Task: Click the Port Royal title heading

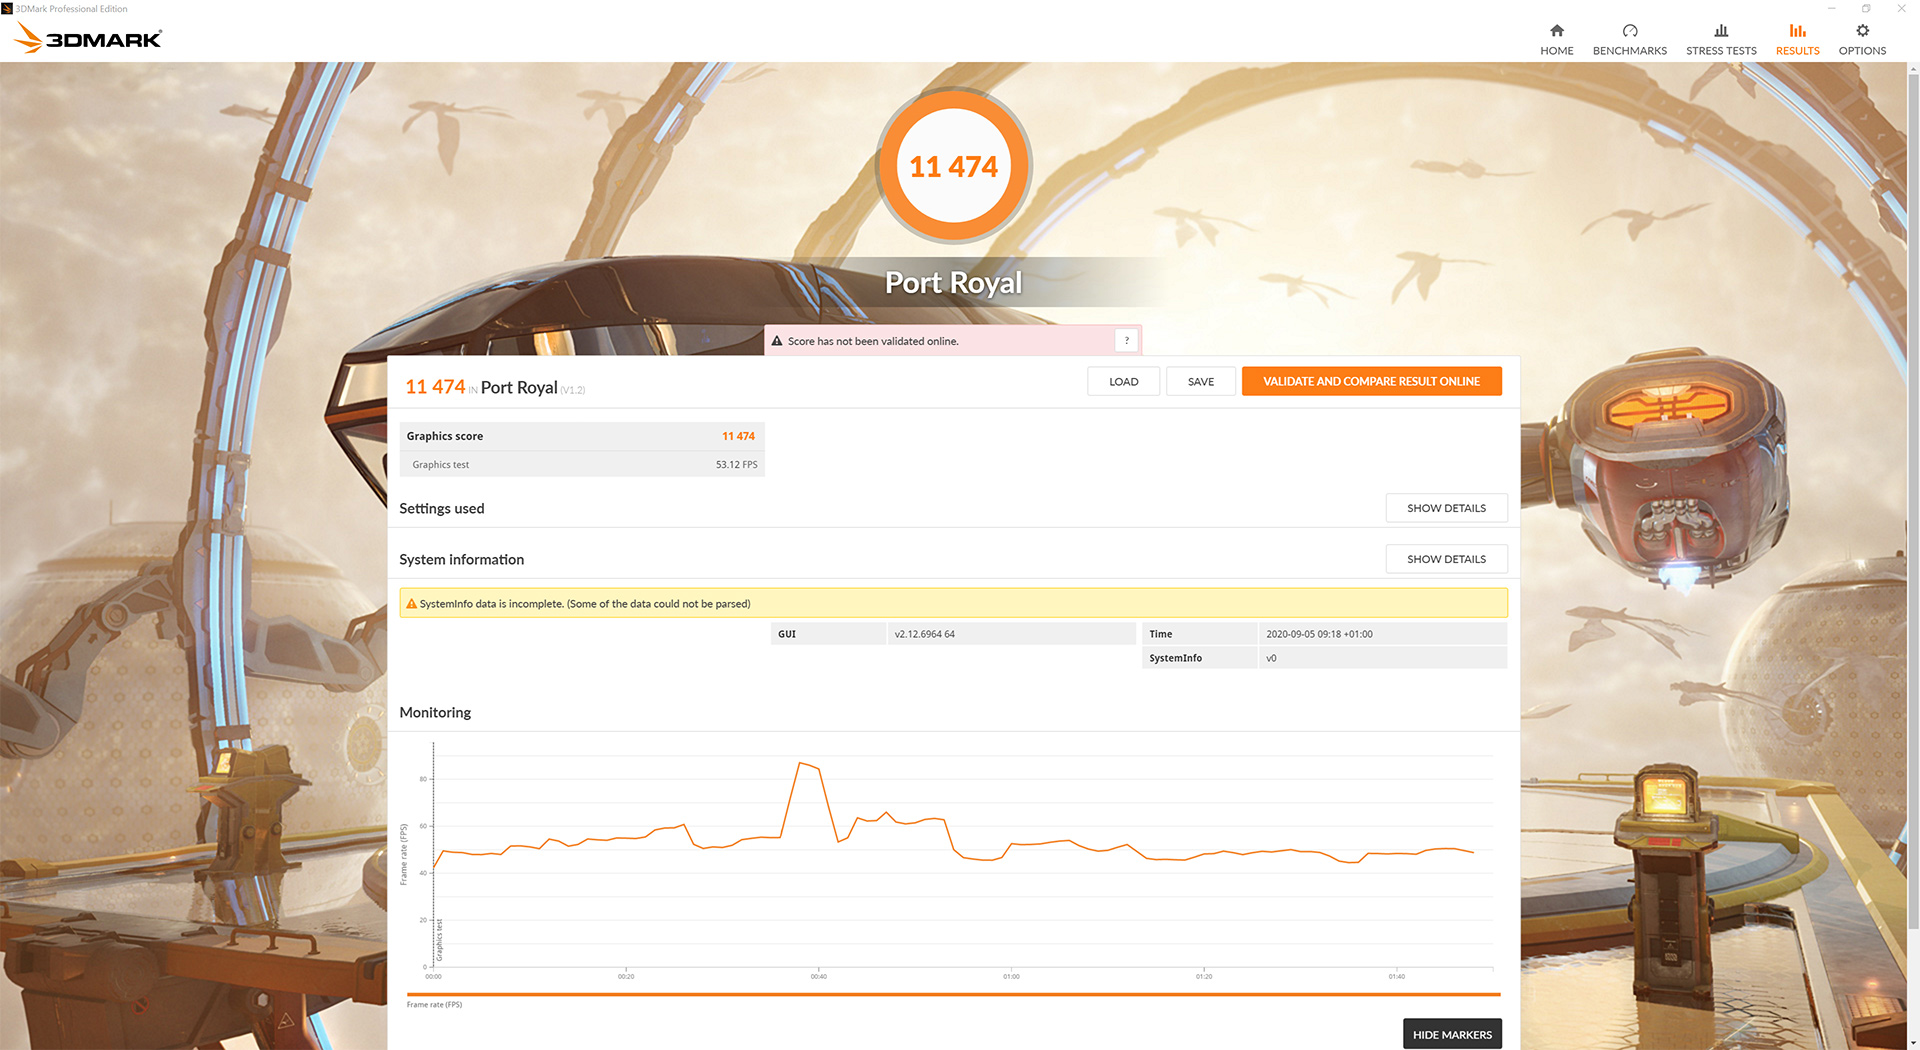Action: (953, 283)
